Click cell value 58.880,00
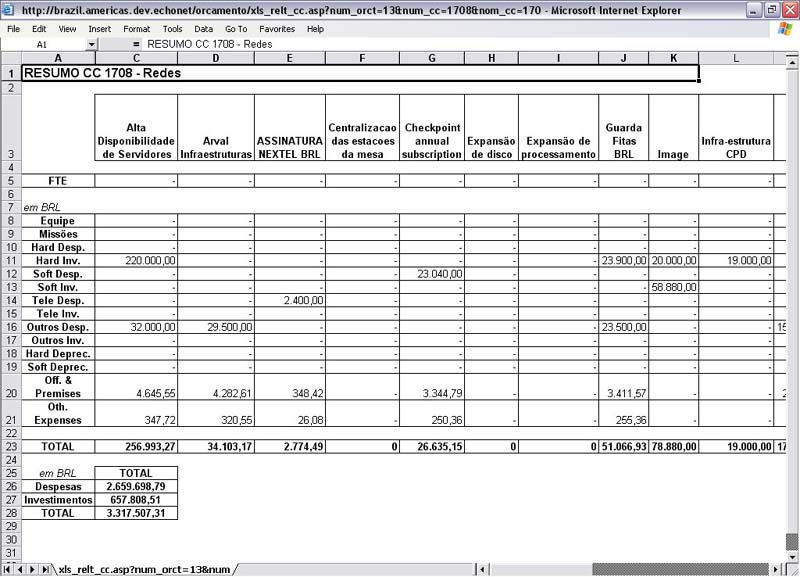Image resolution: width=800 pixels, height=577 pixels. point(673,287)
